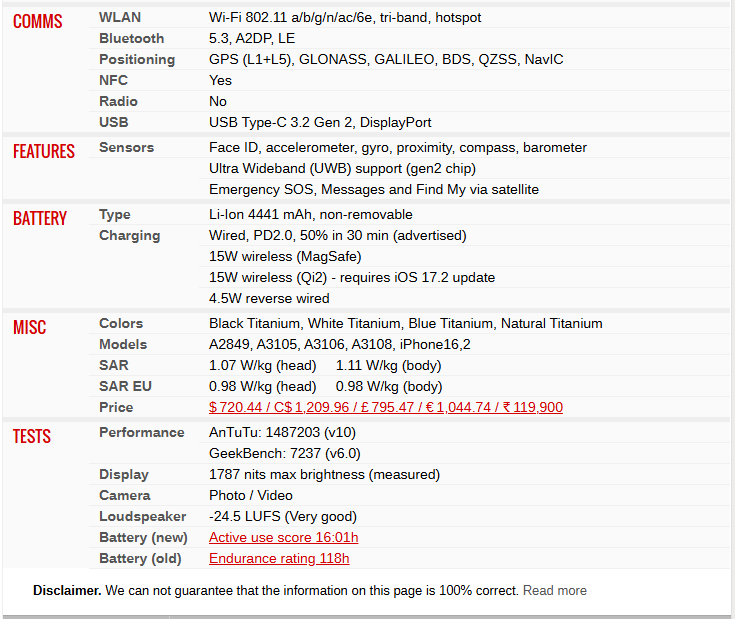Click the USB spec label
735x619 pixels.
coord(113,122)
